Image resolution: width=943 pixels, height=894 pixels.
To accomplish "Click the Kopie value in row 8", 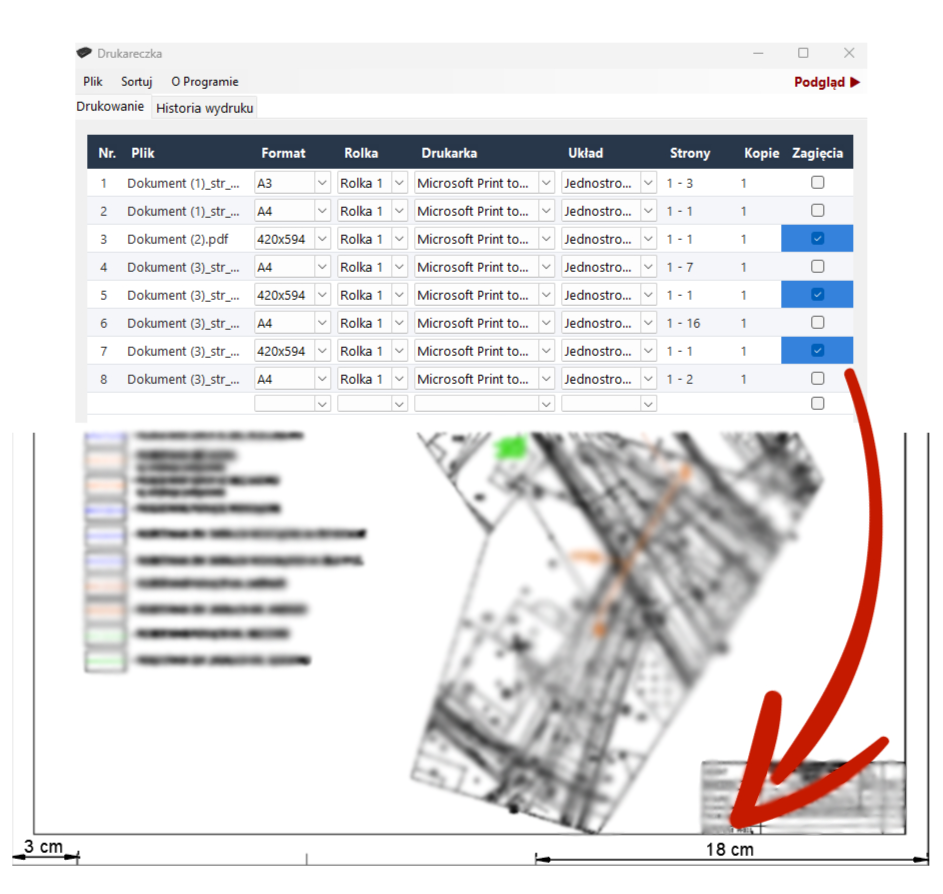I will pos(744,379).
